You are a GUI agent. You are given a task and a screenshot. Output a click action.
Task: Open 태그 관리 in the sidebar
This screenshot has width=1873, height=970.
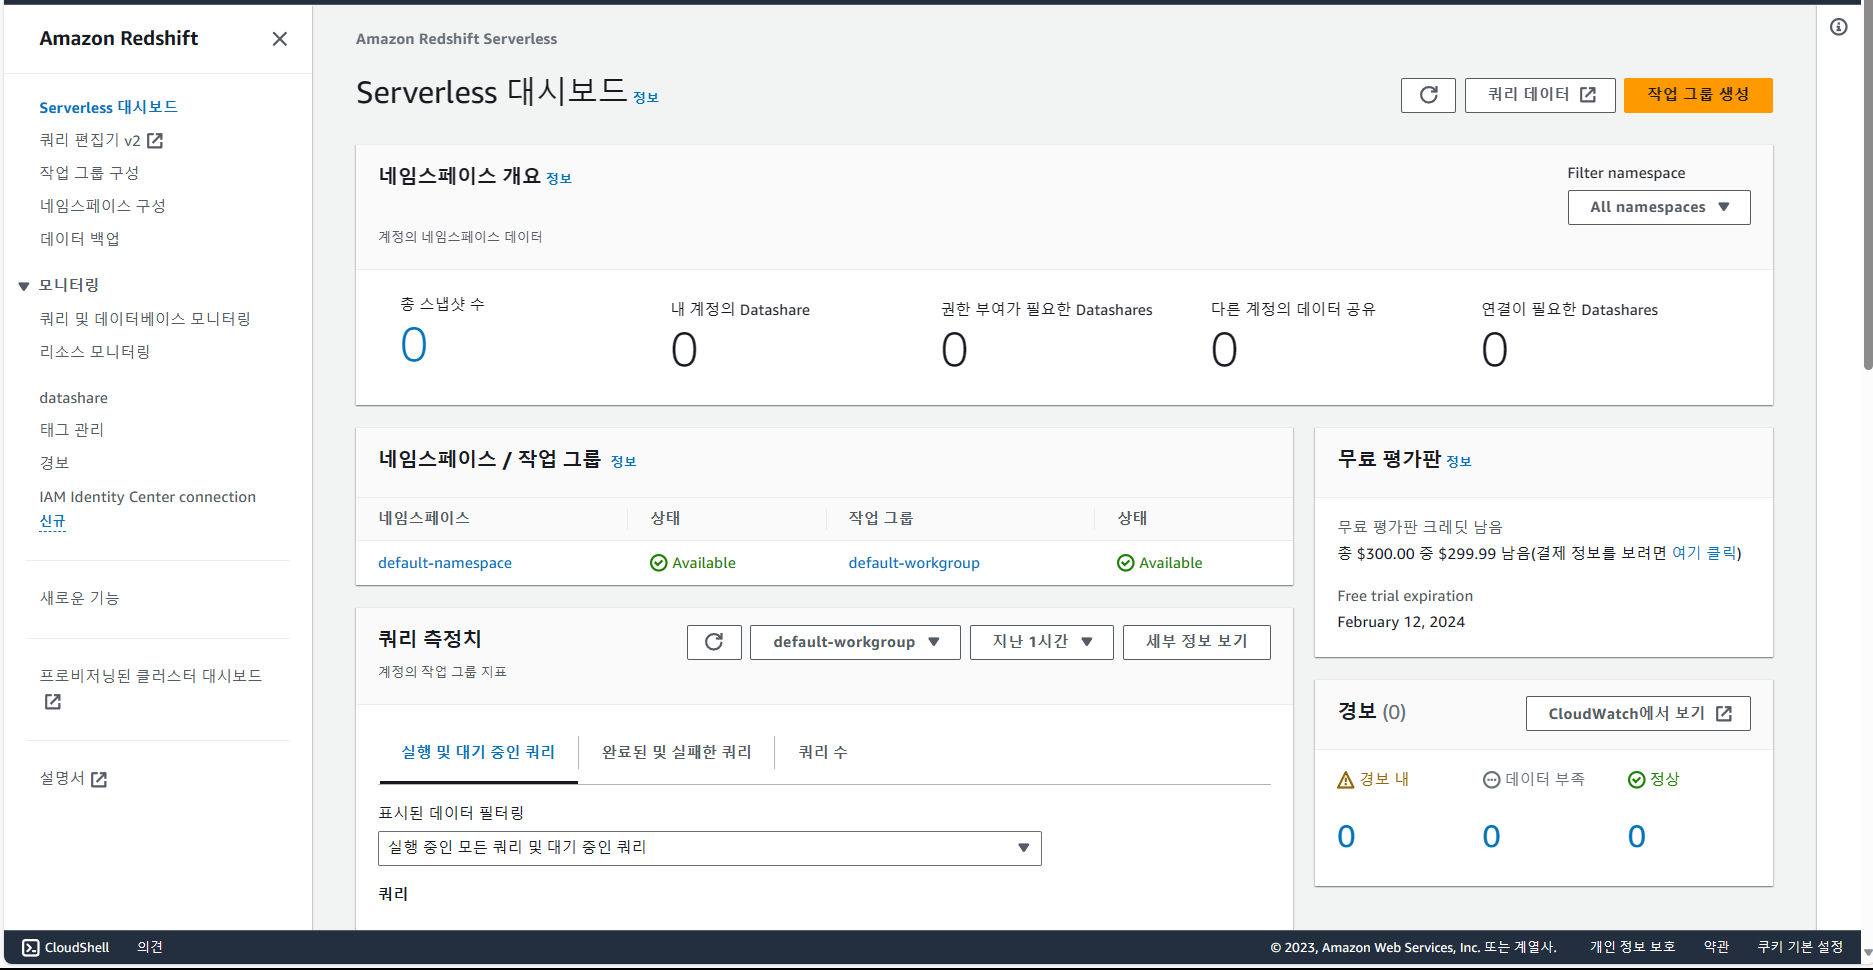coord(71,430)
